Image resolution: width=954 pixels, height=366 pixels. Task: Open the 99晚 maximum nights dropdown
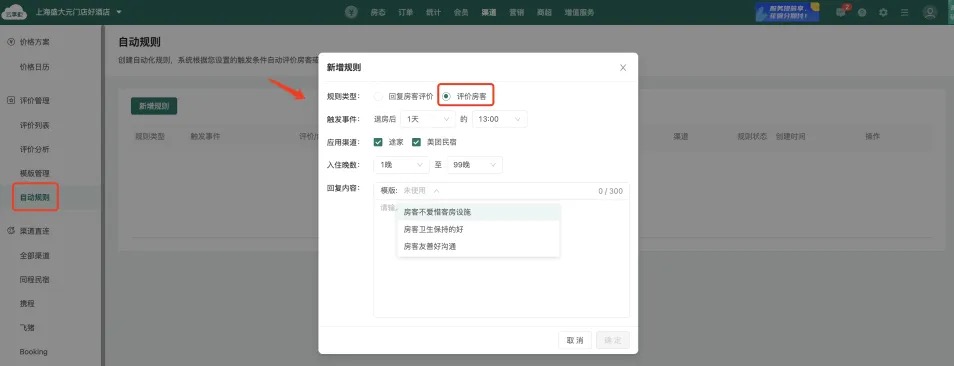point(475,165)
